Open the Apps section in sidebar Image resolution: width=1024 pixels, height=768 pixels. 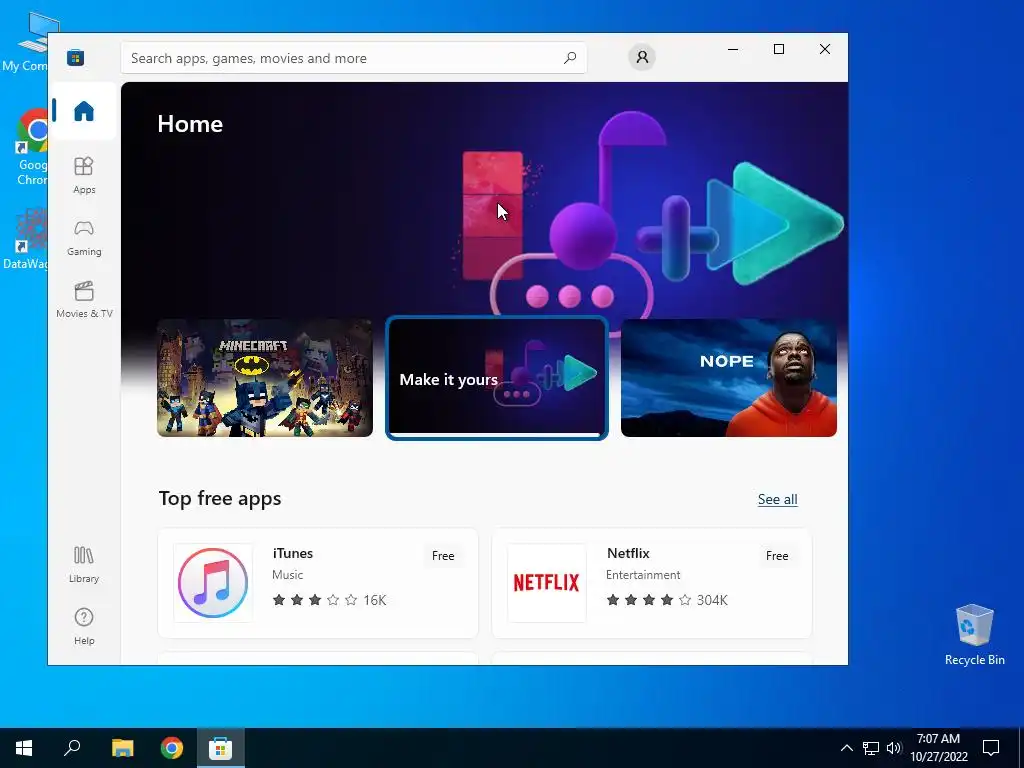click(84, 175)
